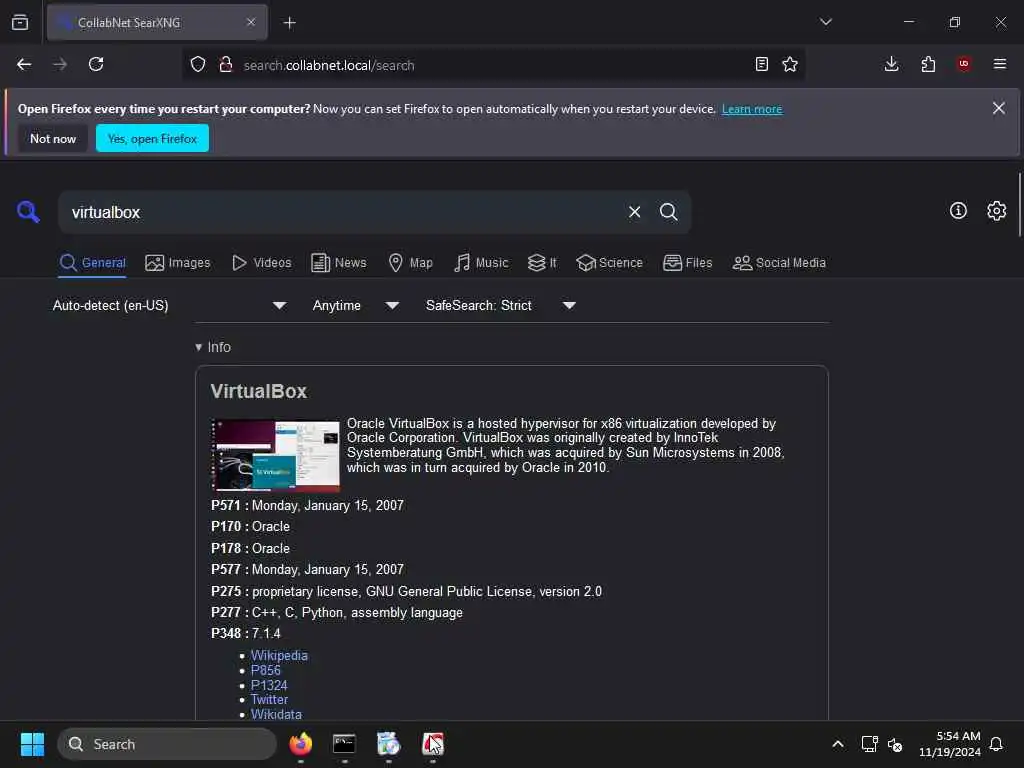Show hidden system tray icons
The width and height of the screenshot is (1024, 768).
tap(838, 744)
